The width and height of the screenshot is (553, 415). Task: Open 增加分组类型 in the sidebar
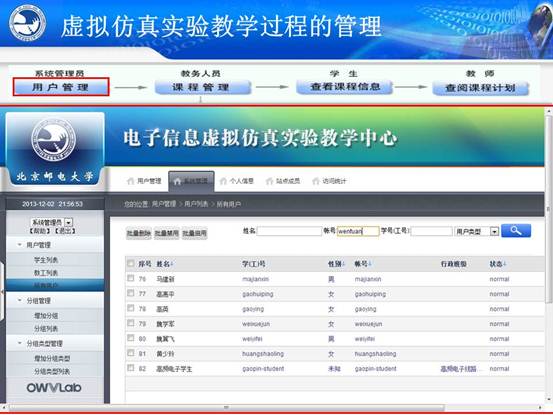(52, 358)
